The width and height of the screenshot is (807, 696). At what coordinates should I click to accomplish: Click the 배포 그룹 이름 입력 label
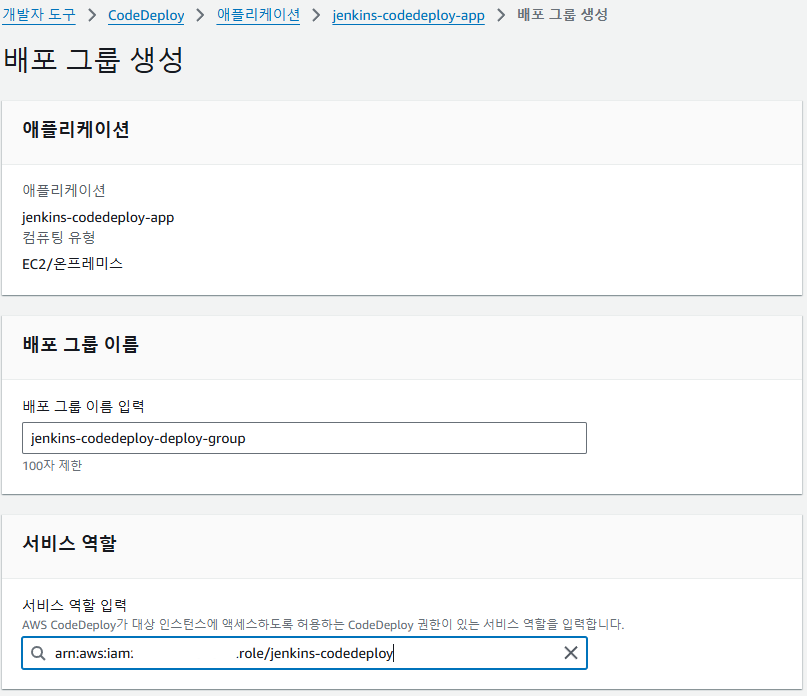(x=83, y=406)
